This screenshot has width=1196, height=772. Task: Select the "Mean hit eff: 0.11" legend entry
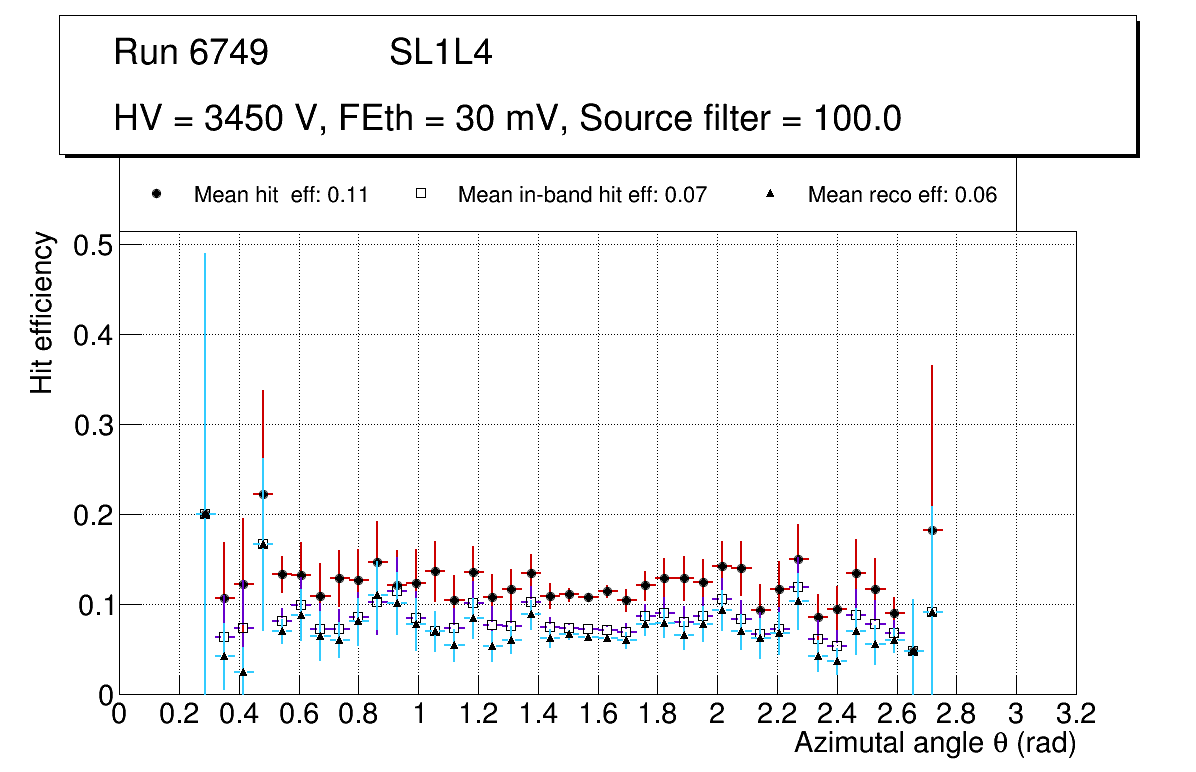tap(281, 195)
